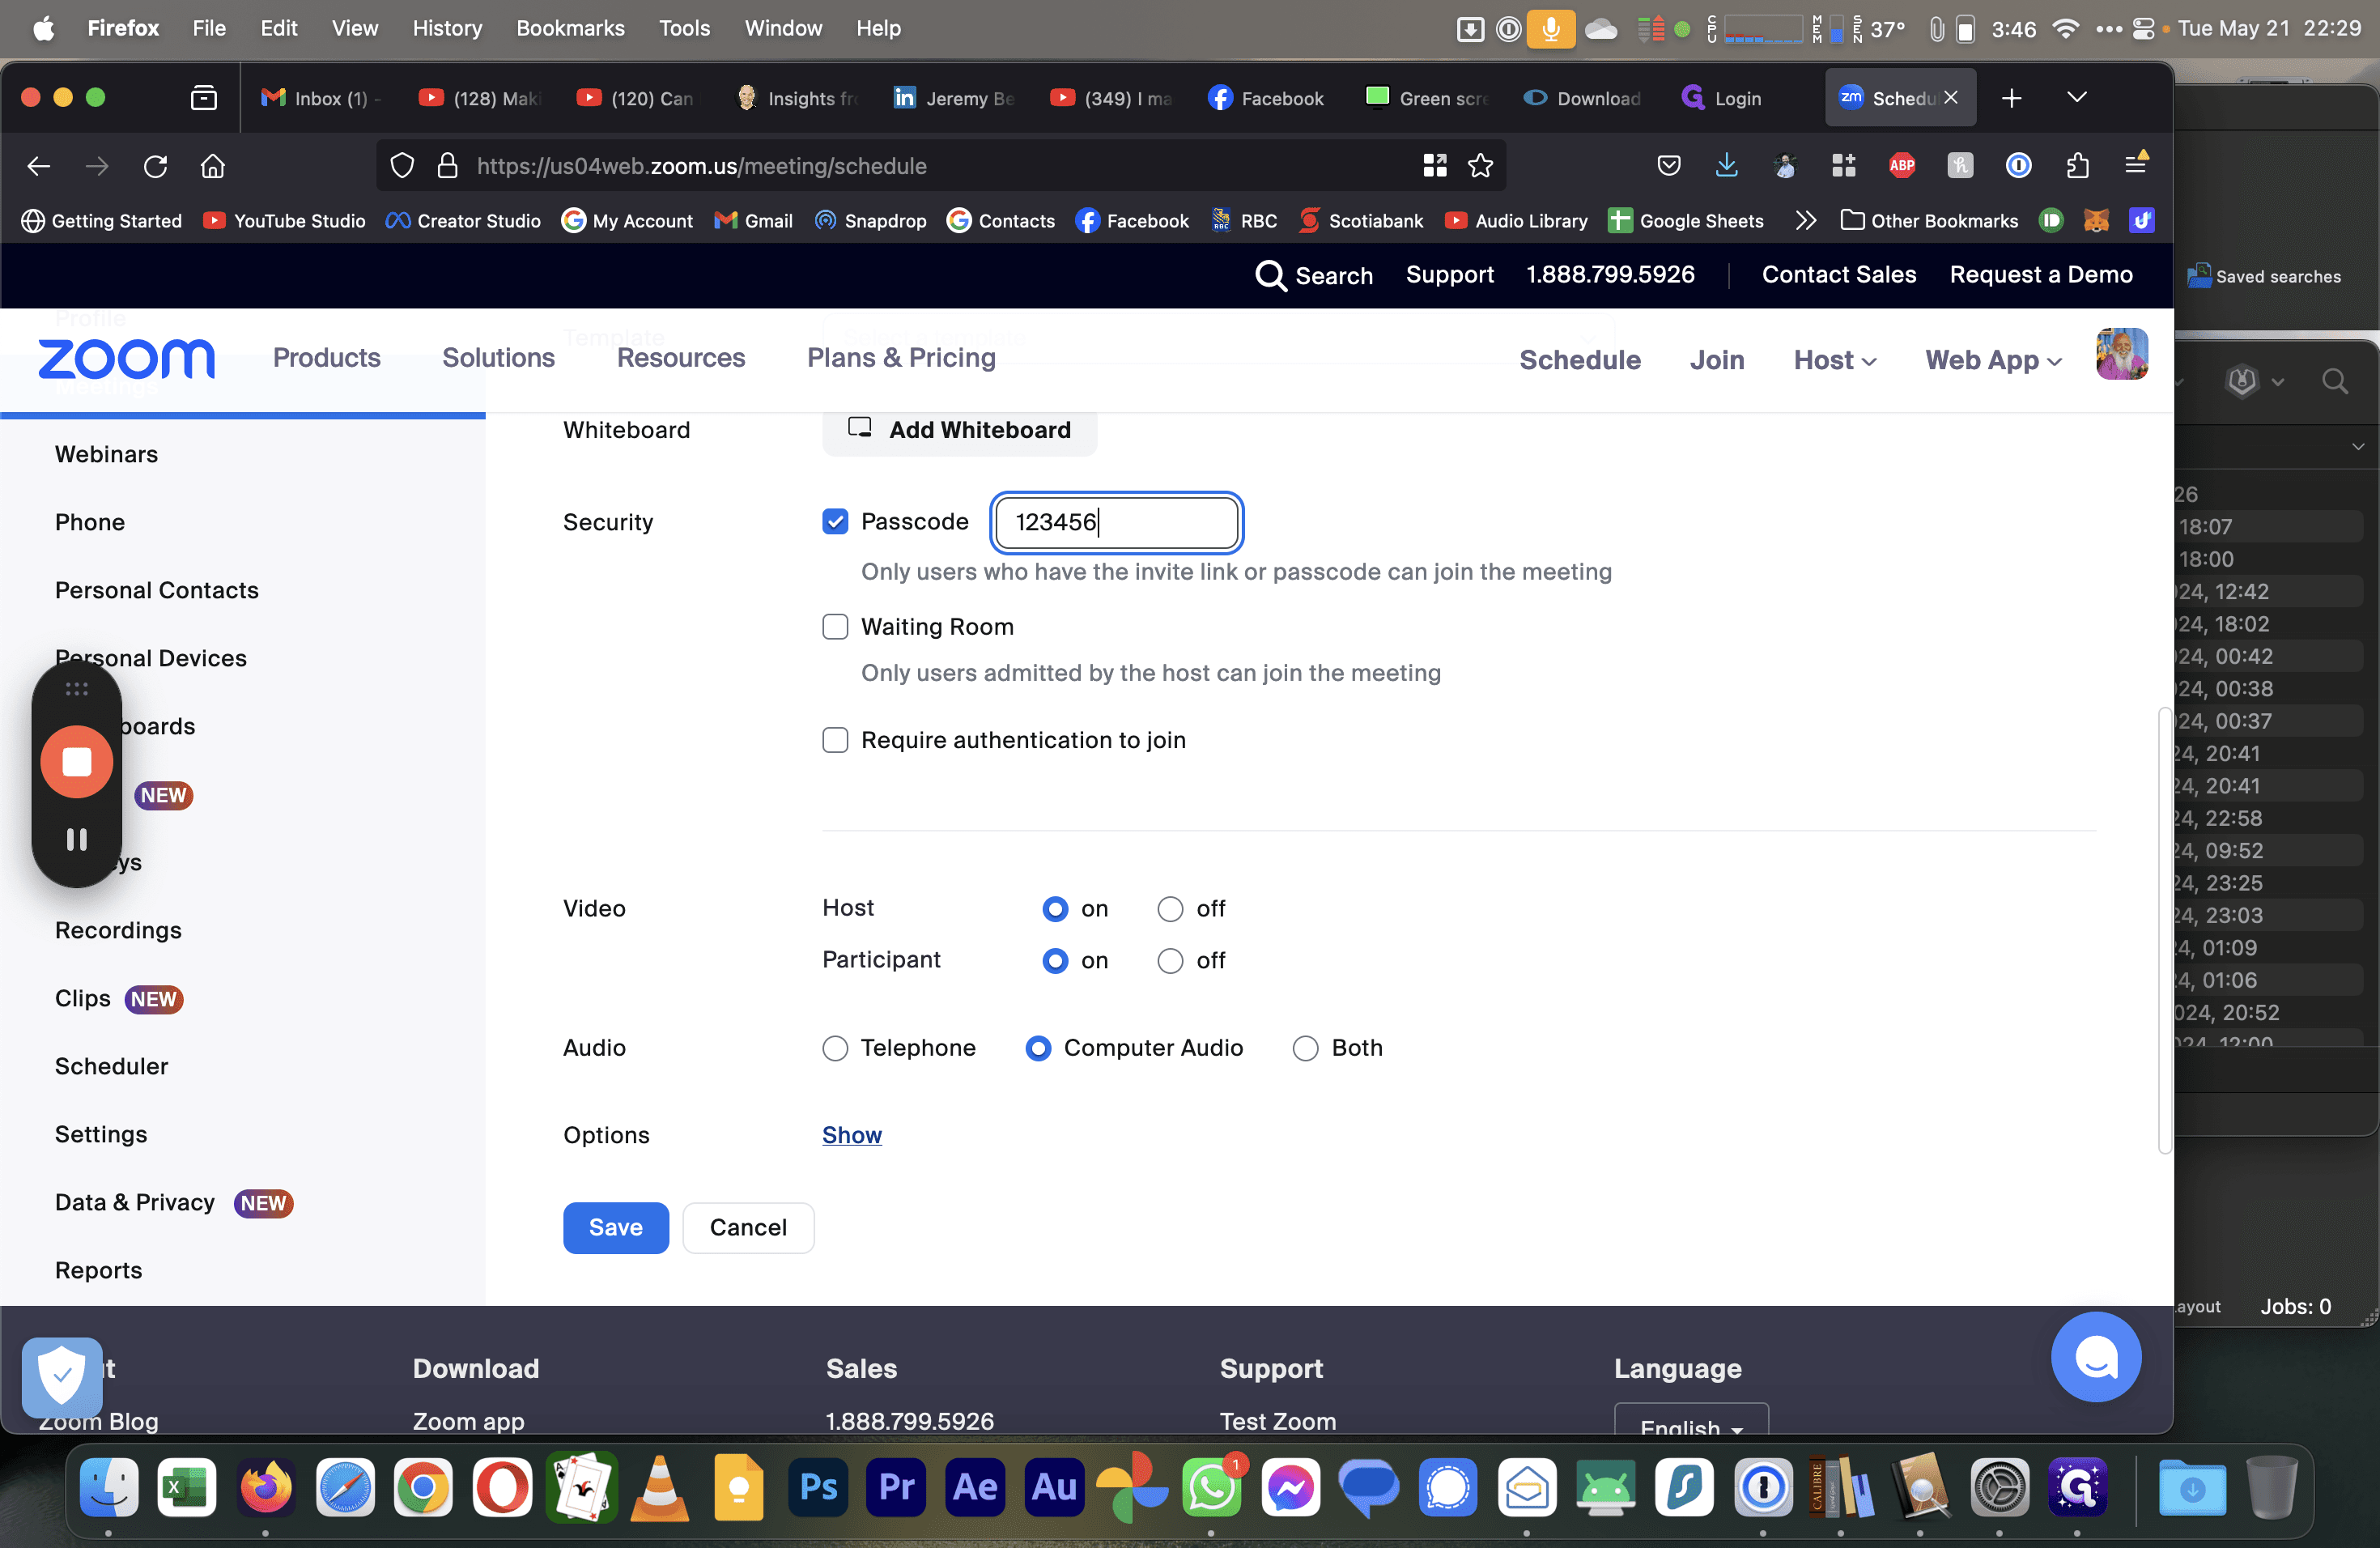Image resolution: width=2380 pixels, height=1548 pixels.
Task: Open Firefox list all tabs chevron
Action: [2077, 97]
